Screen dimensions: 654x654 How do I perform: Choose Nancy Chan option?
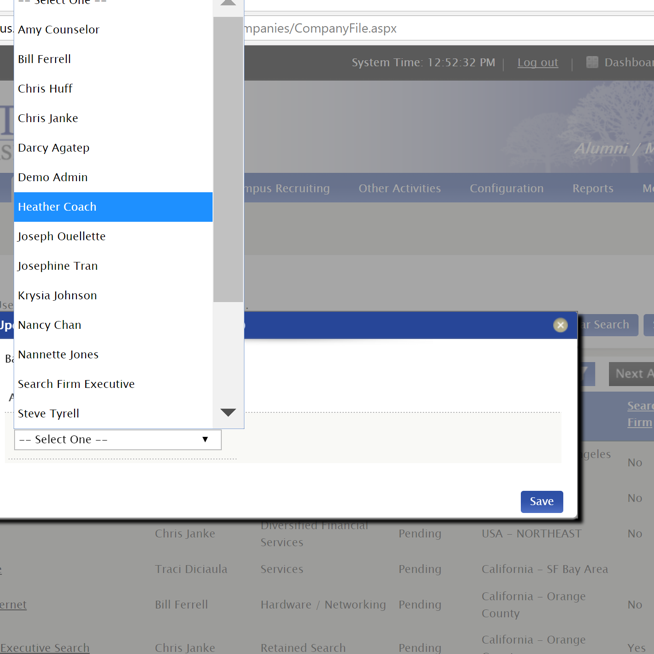(113, 325)
